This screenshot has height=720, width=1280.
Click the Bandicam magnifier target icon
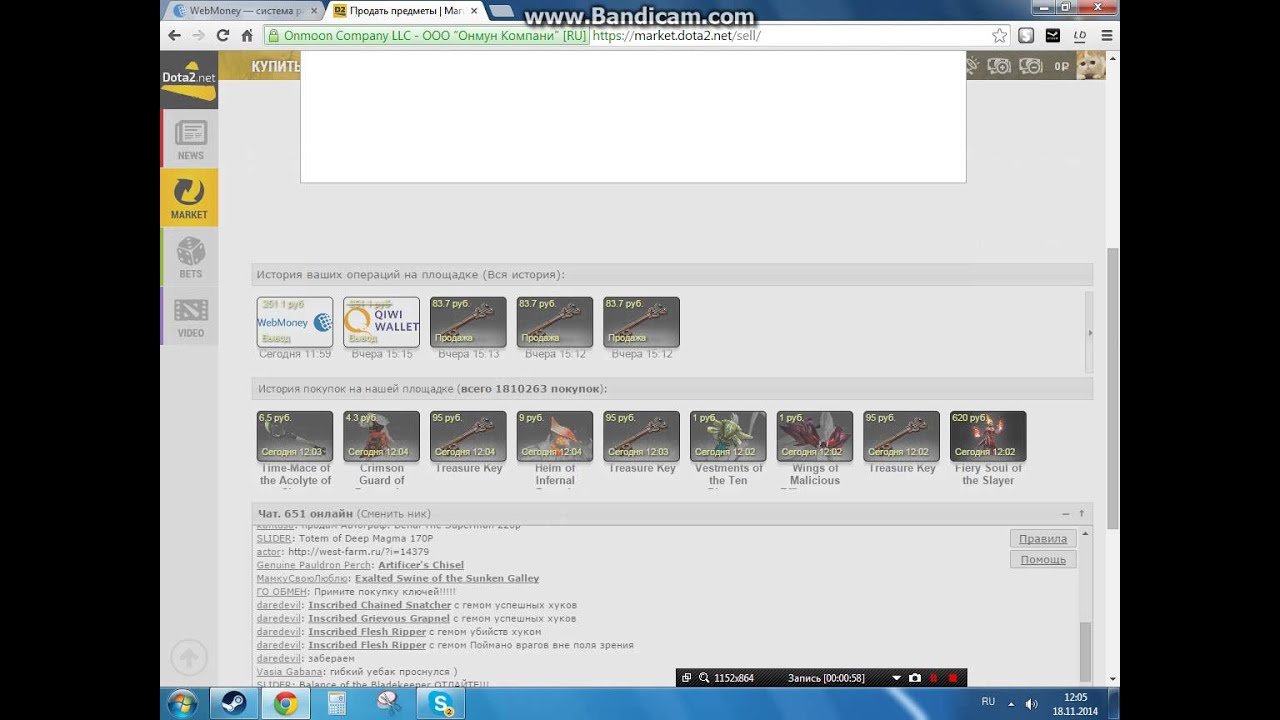(704, 678)
